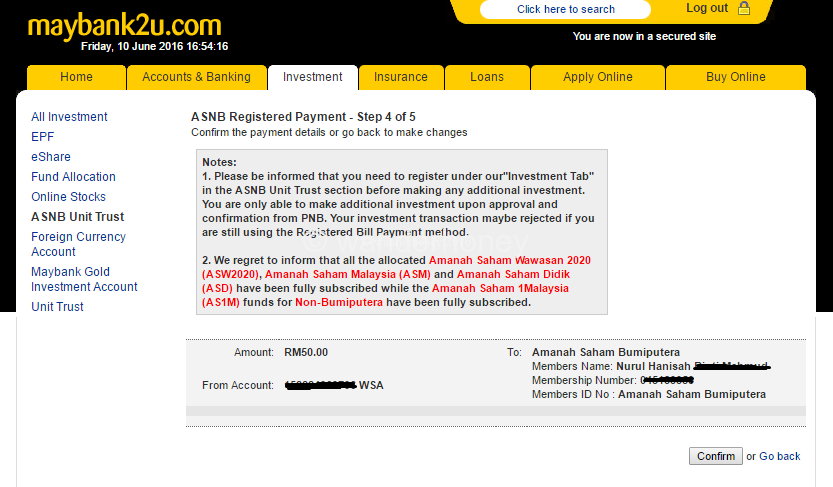Click 'You are now in a secured site' text
833x487 pixels.
click(x=644, y=37)
